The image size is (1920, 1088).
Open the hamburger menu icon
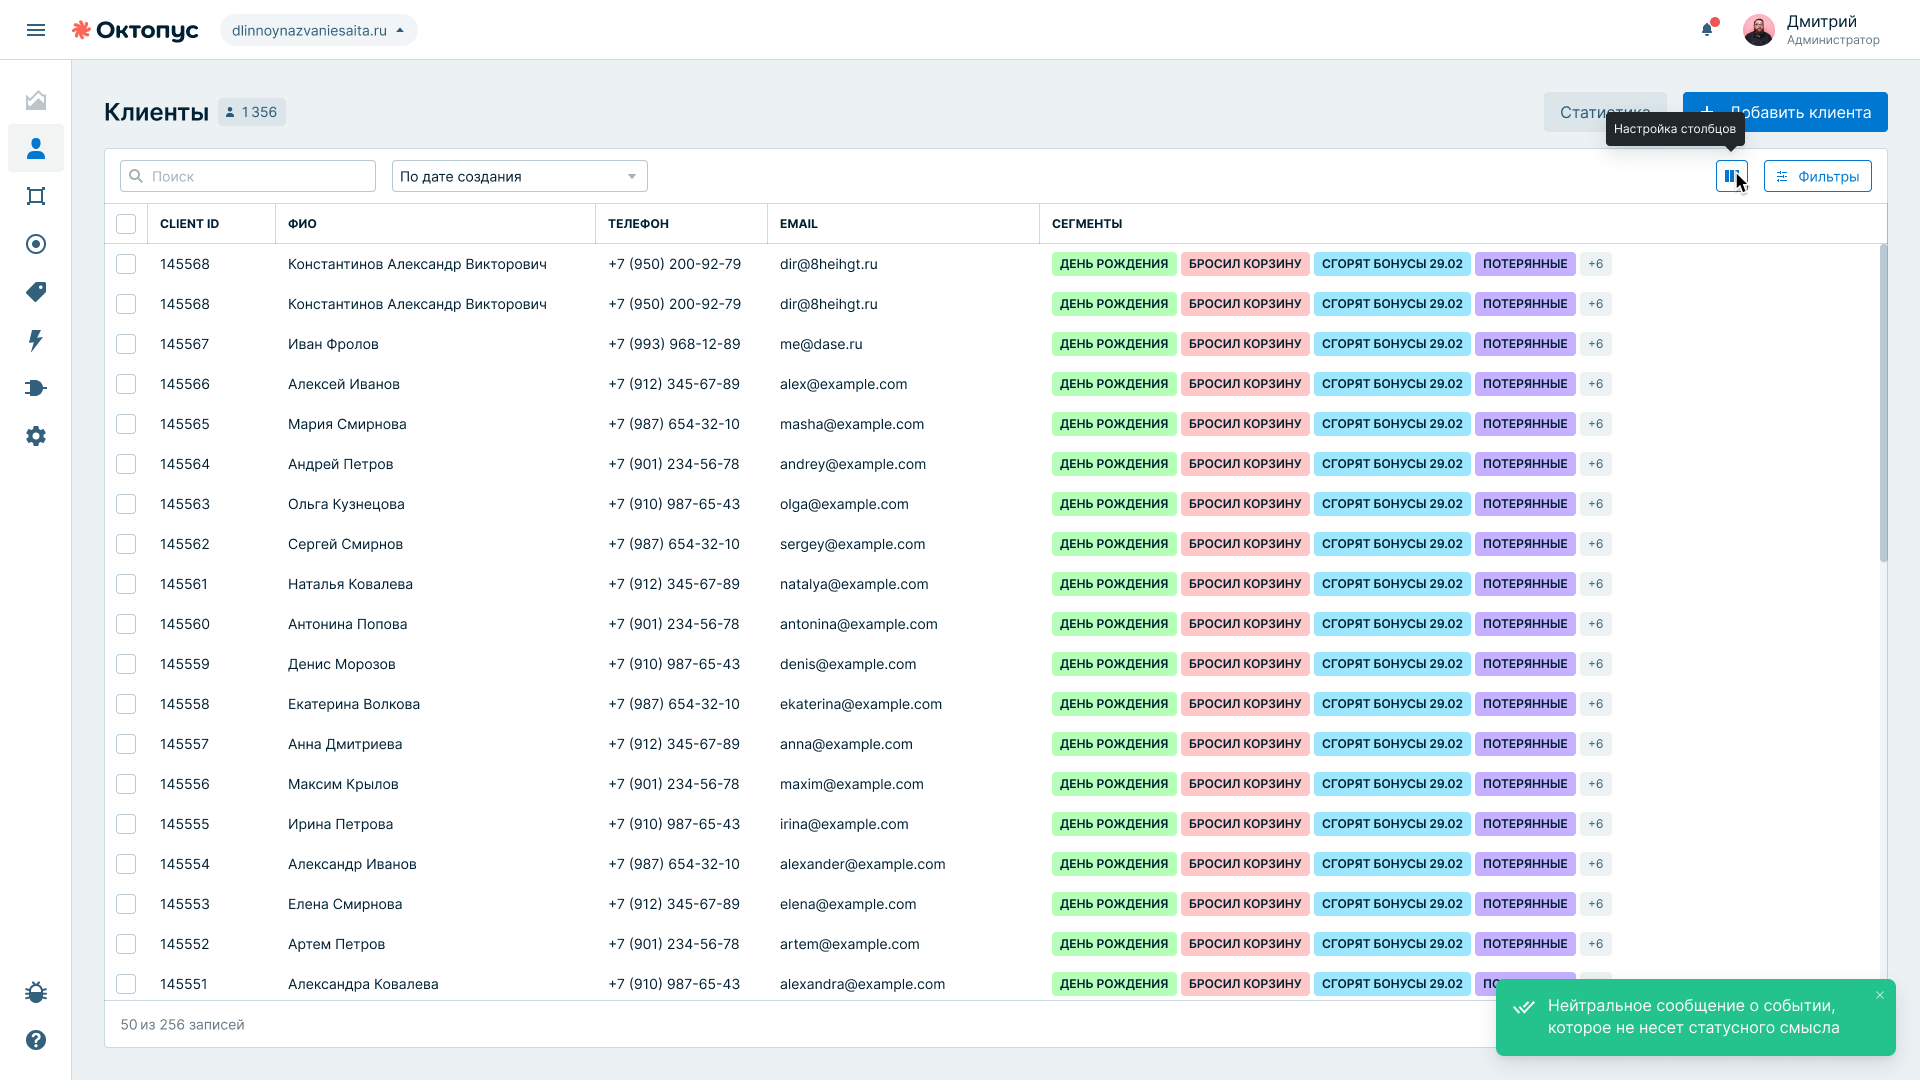pyautogui.click(x=36, y=30)
